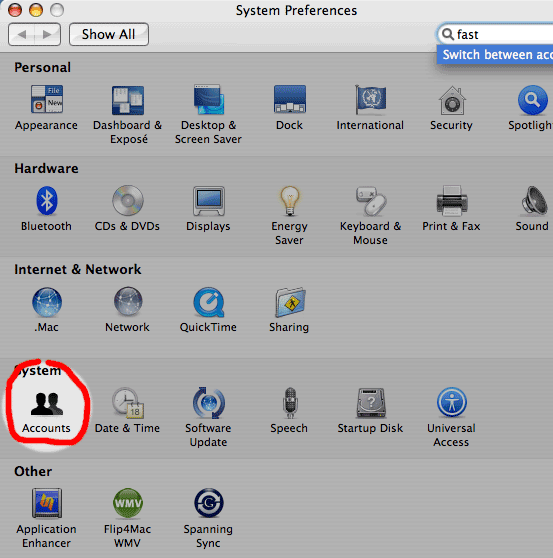Image resolution: width=553 pixels, height=558 pixels.
Task: Click the 'Other' section heading
Action: 33,471
